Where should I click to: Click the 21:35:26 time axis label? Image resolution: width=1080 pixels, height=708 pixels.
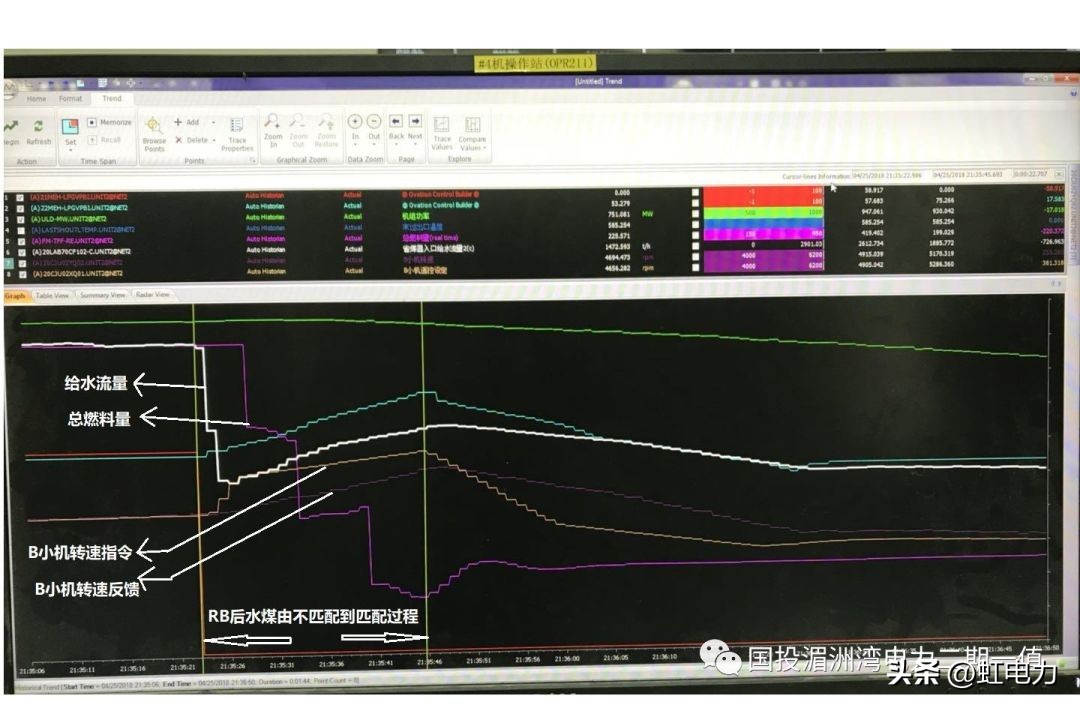[232, 667]
